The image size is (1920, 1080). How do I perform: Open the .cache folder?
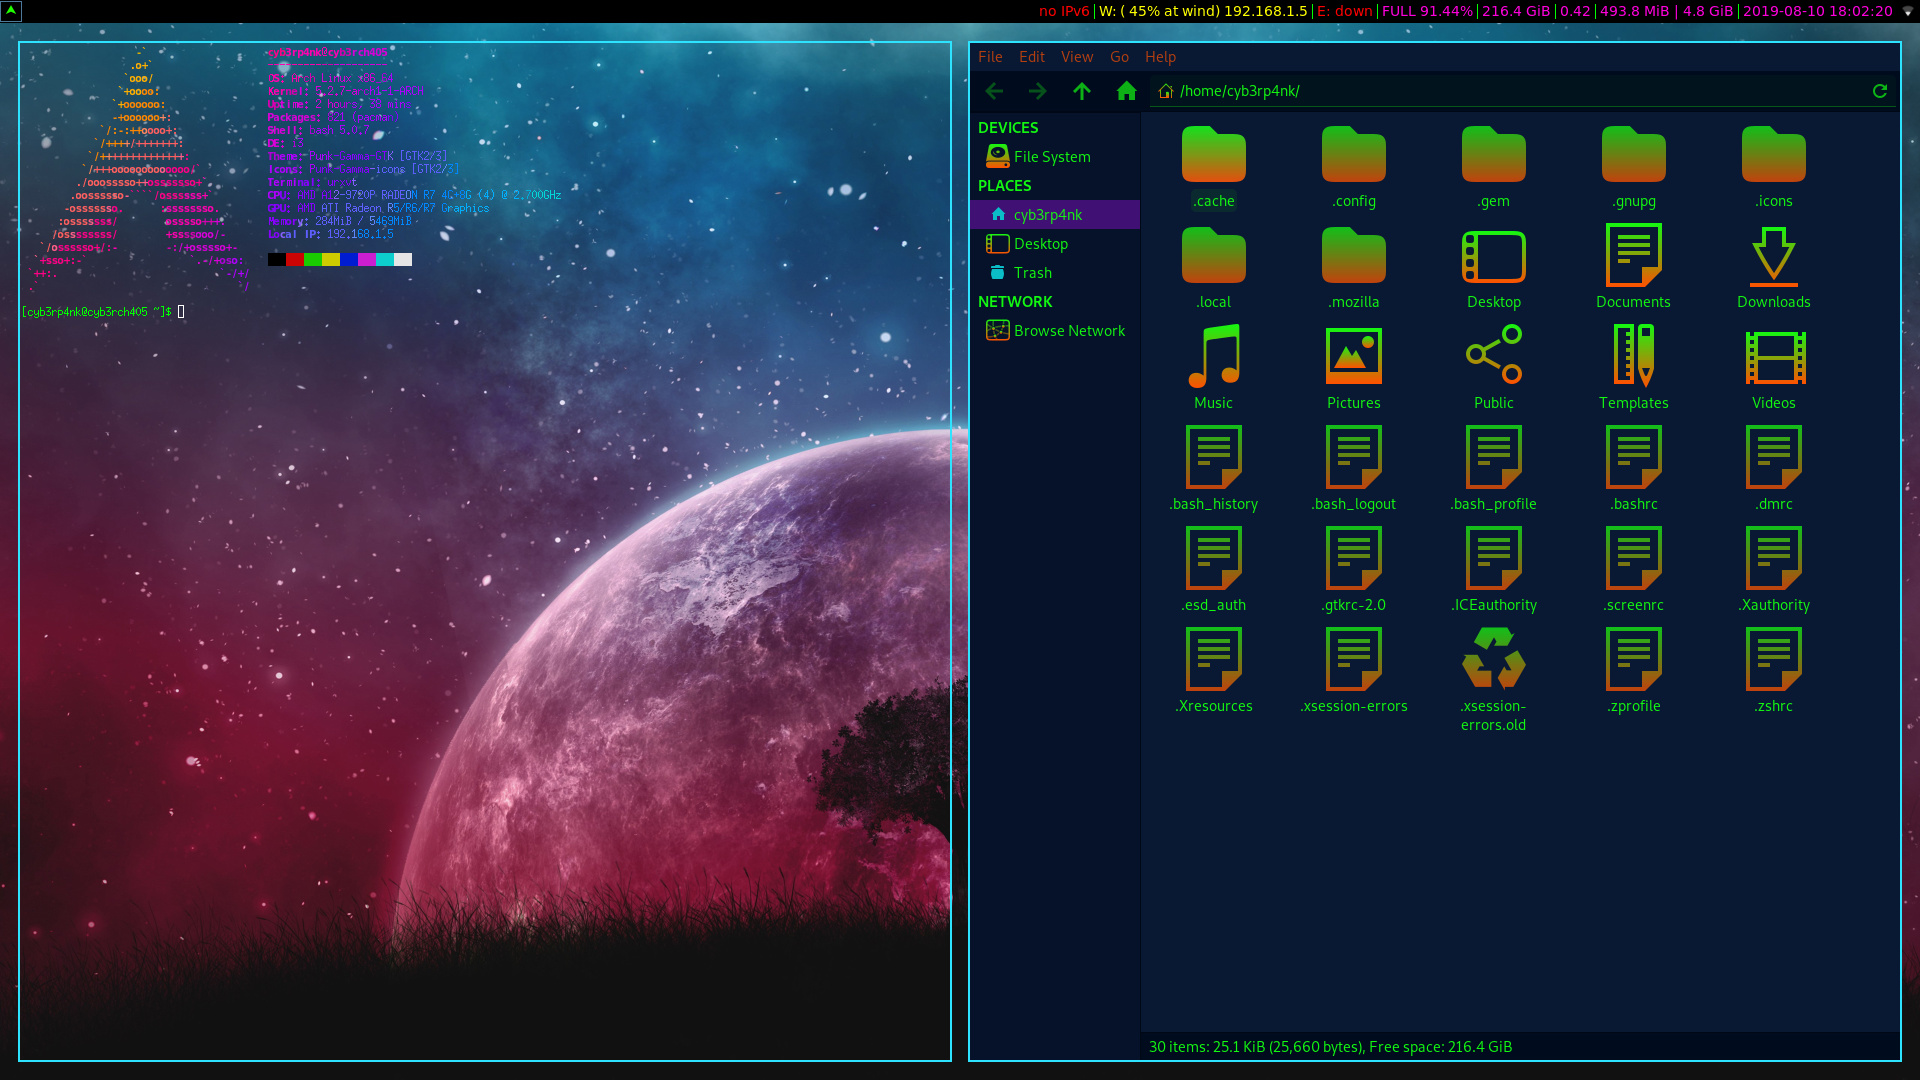coord(1214,167)
